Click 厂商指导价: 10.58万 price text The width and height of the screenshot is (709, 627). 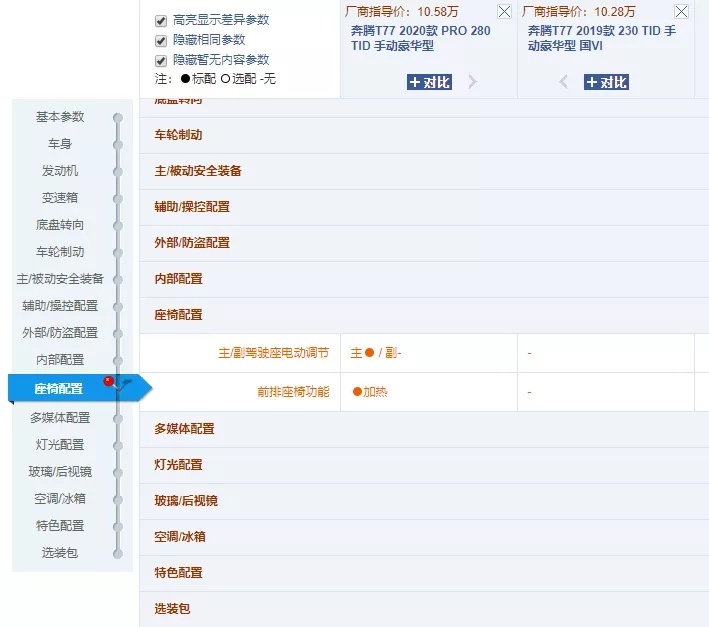point(402,11)
